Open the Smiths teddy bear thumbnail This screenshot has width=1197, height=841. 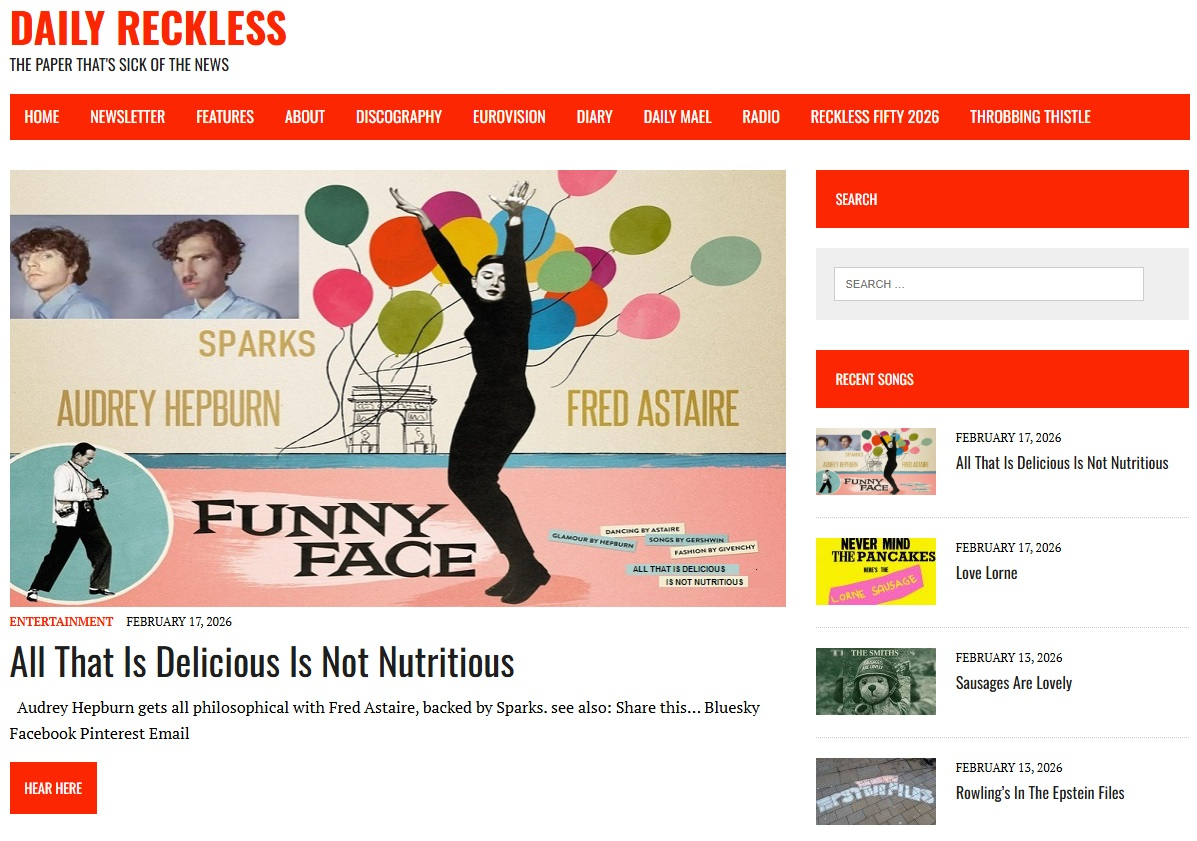tap(876, 682)
